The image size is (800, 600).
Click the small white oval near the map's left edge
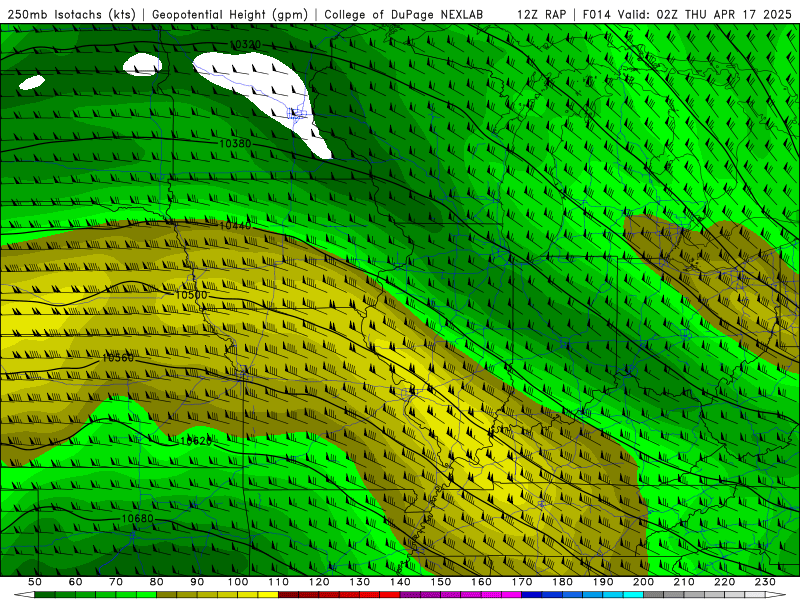pyautogui.click(x=32, y=82)
